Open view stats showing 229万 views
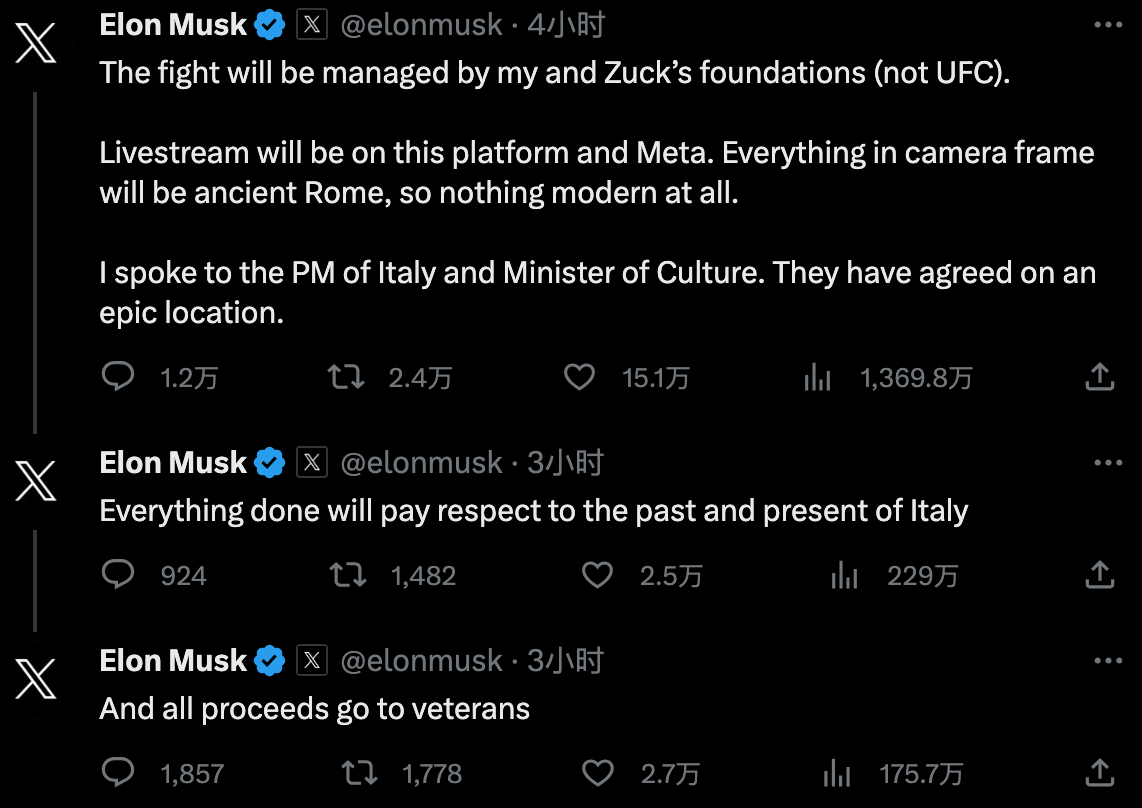 pos(845,575)
